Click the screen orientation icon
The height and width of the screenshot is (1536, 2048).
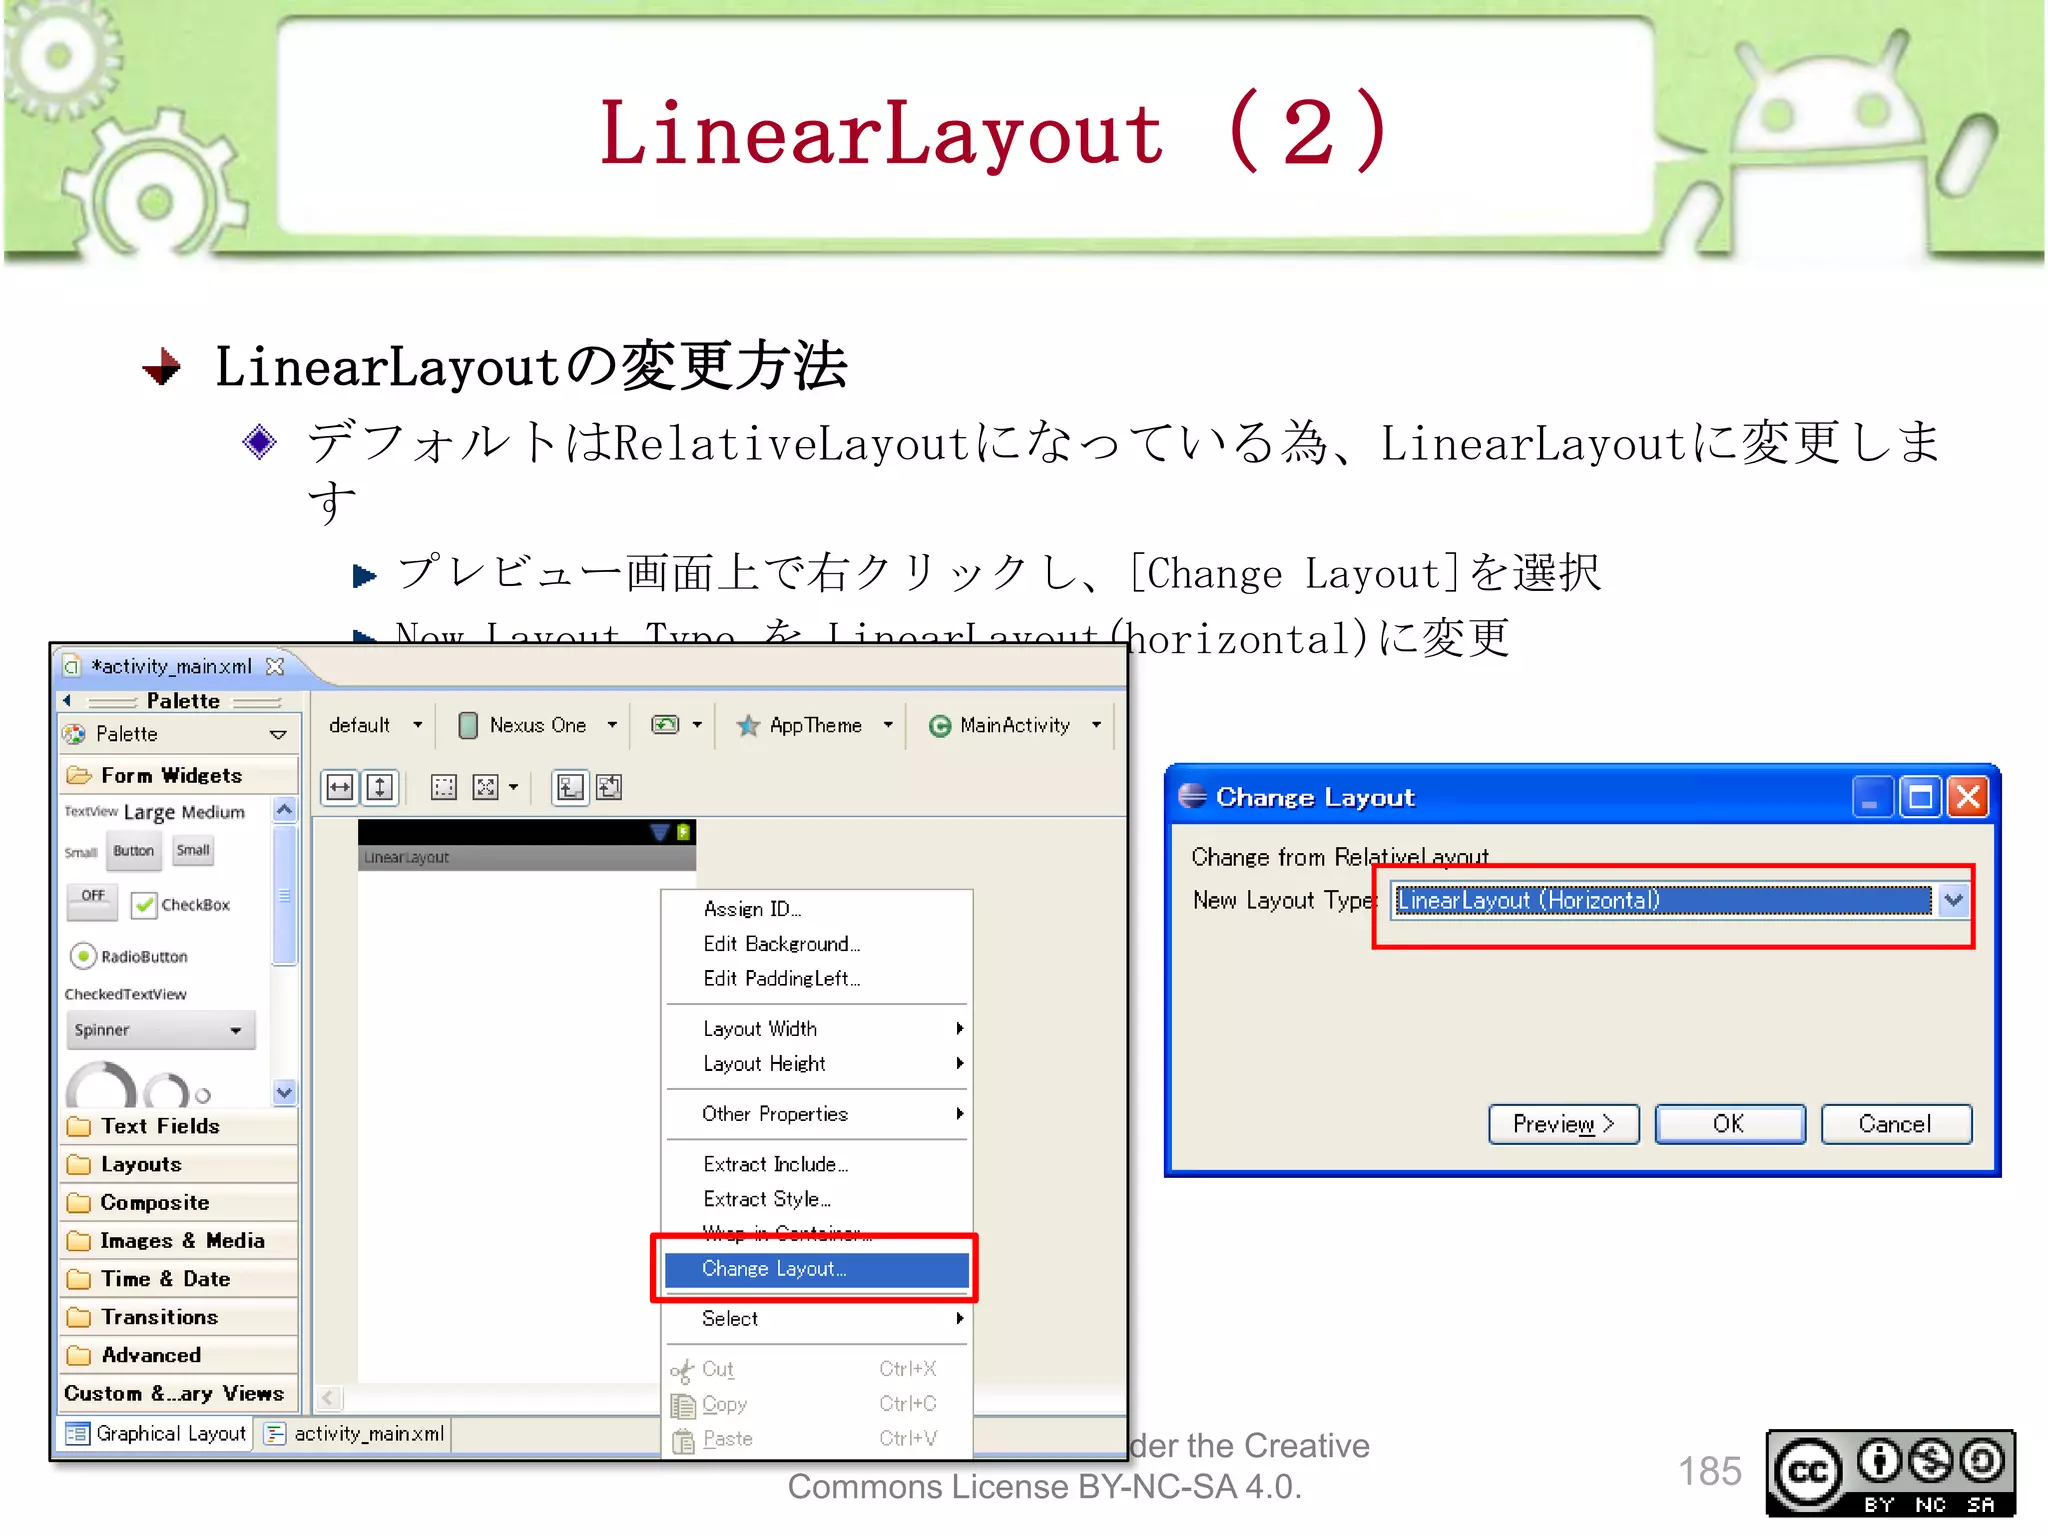665,724
